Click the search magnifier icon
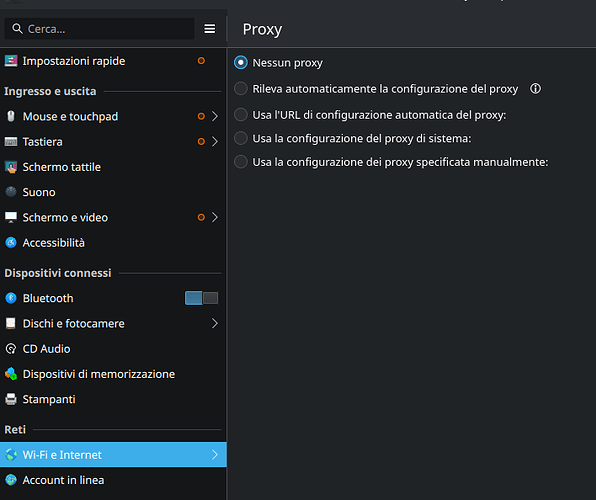The image size is (596, 500). point(17,29)
